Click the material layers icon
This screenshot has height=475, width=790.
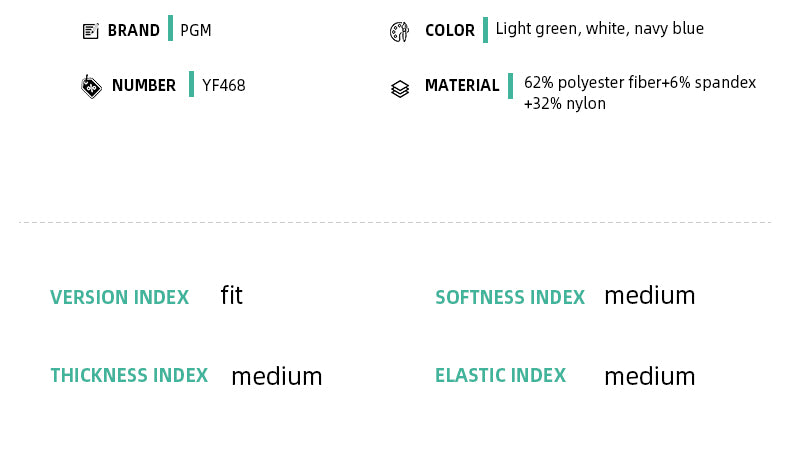(400, 89)
